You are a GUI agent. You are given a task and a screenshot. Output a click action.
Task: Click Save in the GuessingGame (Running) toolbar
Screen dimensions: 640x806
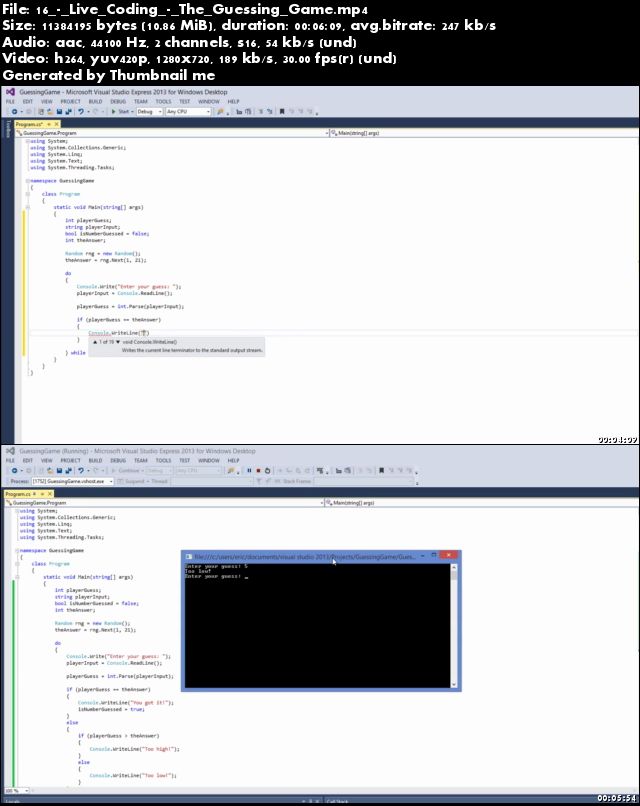(x=59, y=470)
